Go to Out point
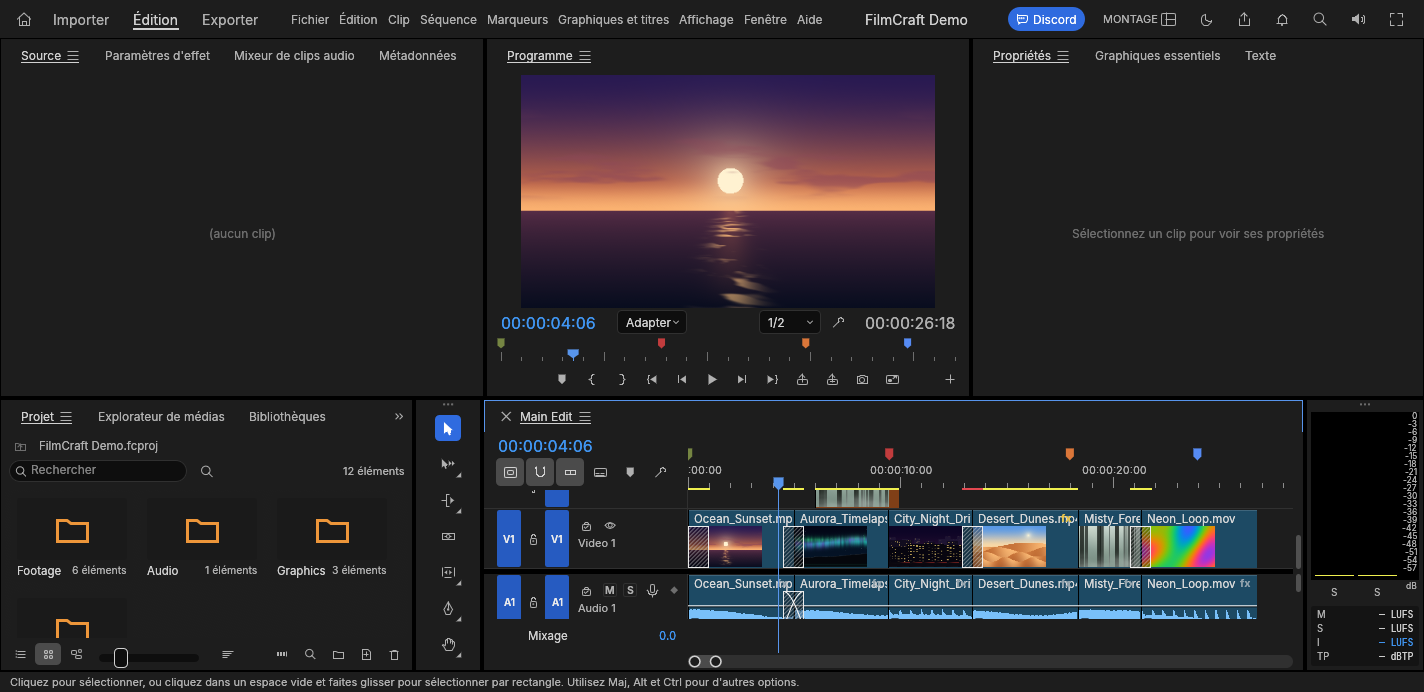The width and height of the screenshot is (1424, 692). 772,380
